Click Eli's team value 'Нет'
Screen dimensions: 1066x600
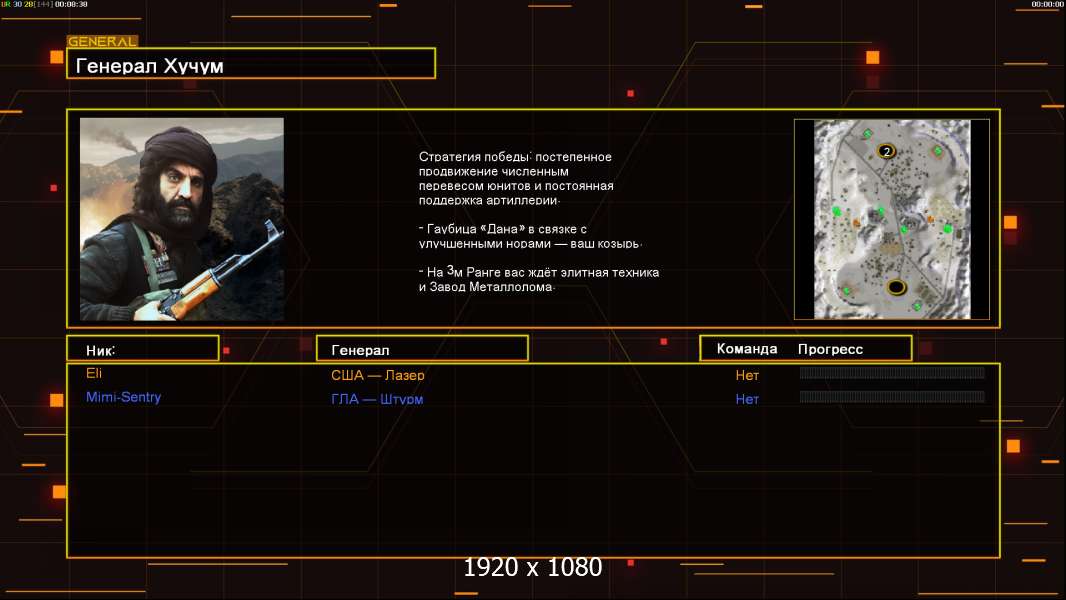tap(747, 375)
